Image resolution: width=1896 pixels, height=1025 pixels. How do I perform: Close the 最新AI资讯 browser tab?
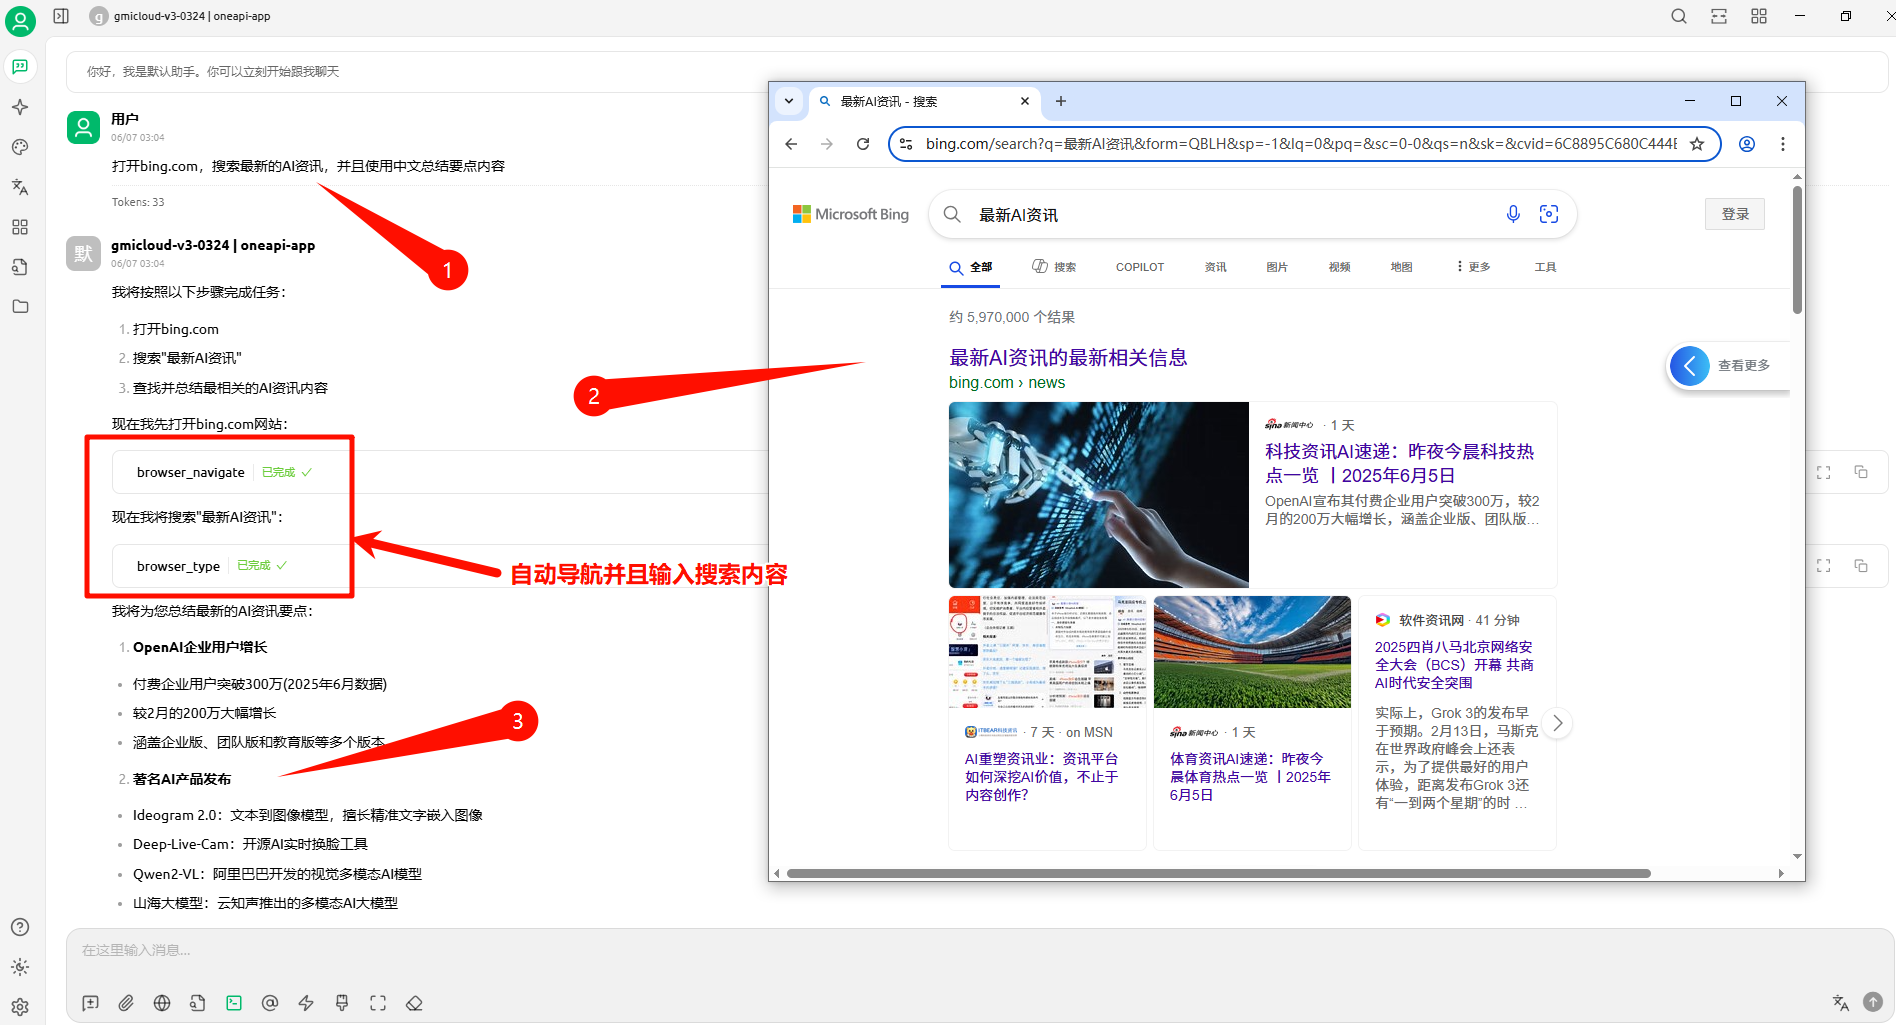(1025, 101)
